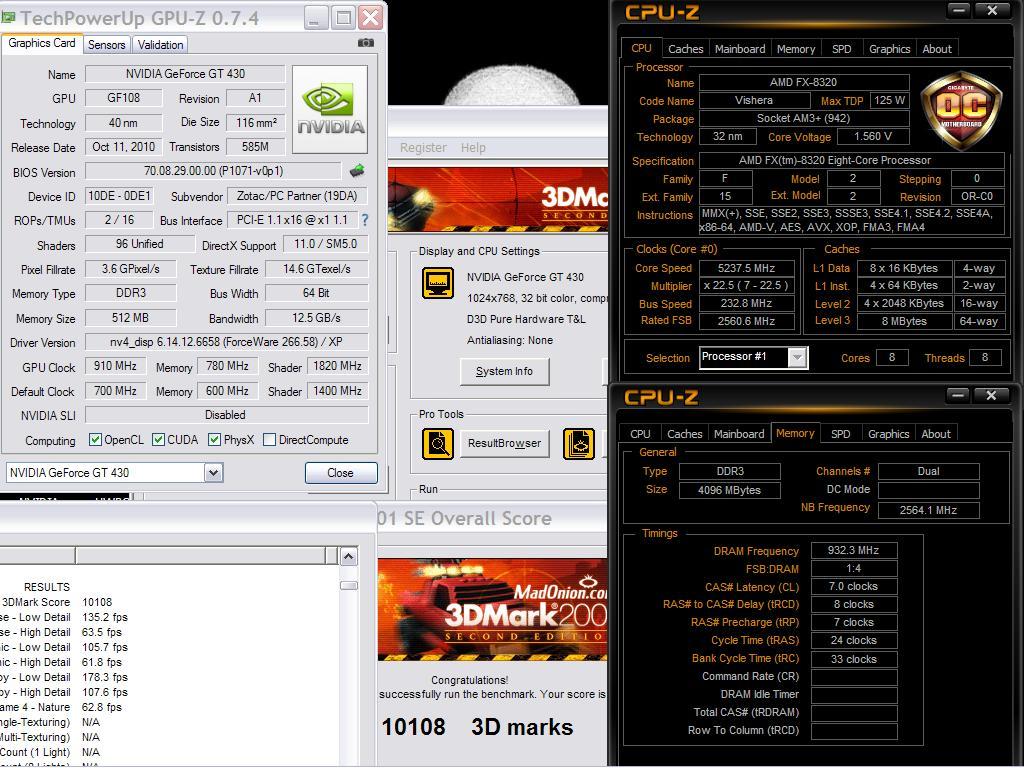Click the GPU Clock 910 MHz value
Viewport: 1024px width, 768px height.
pos(116,366)
